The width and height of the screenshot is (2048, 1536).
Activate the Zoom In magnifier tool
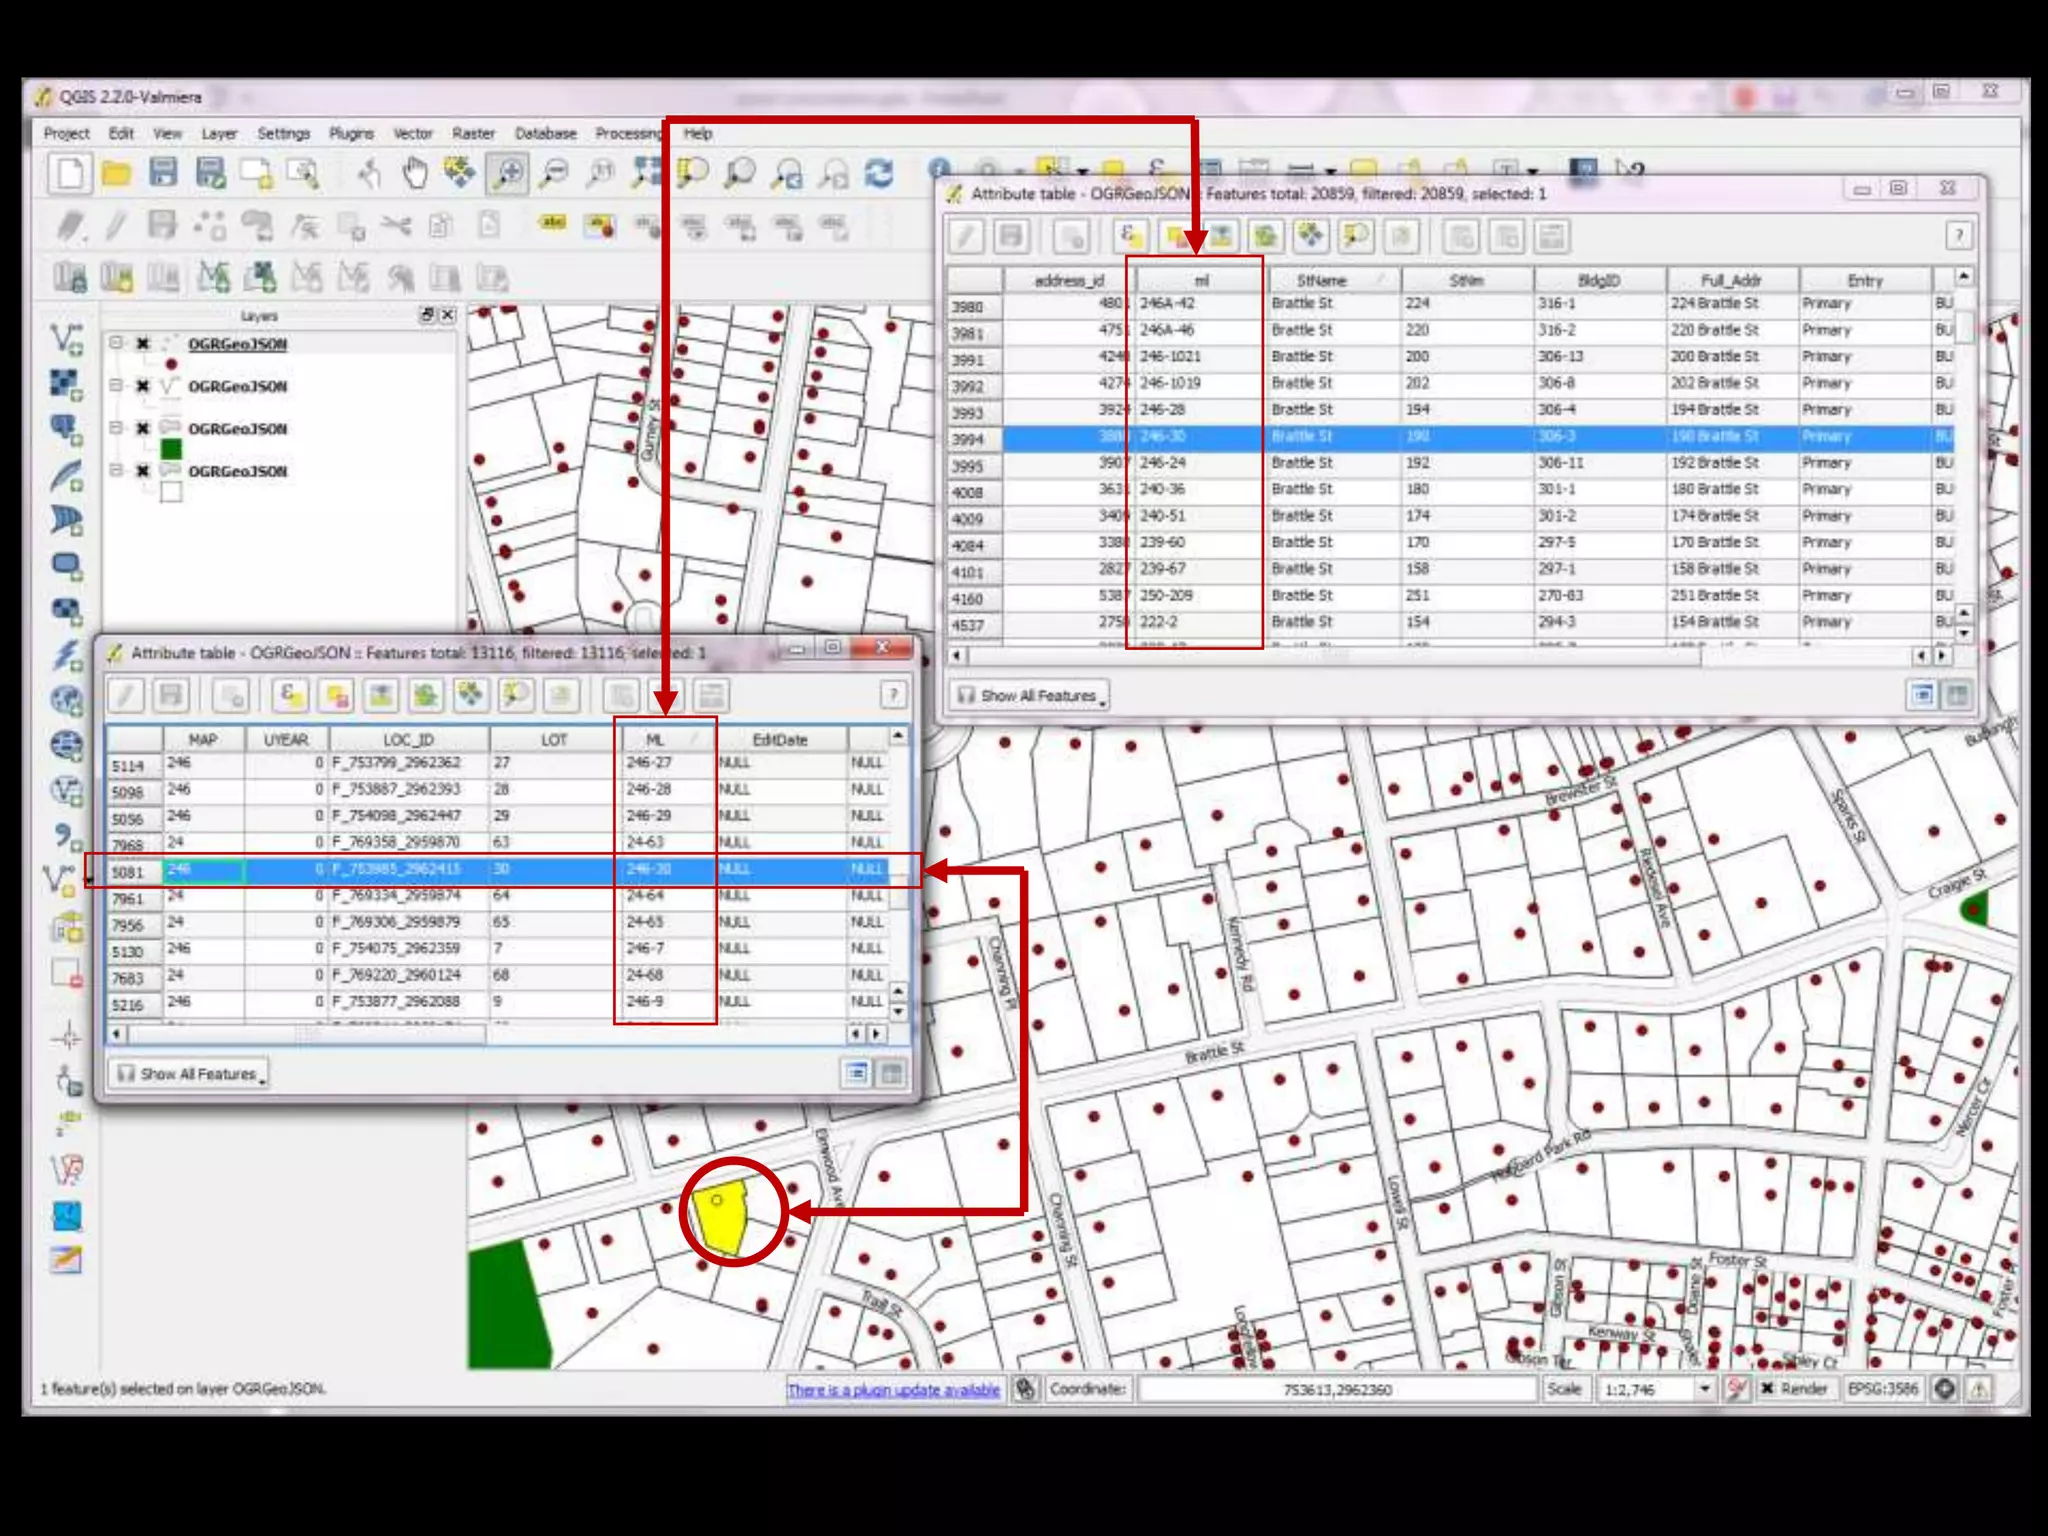(508, 173)
